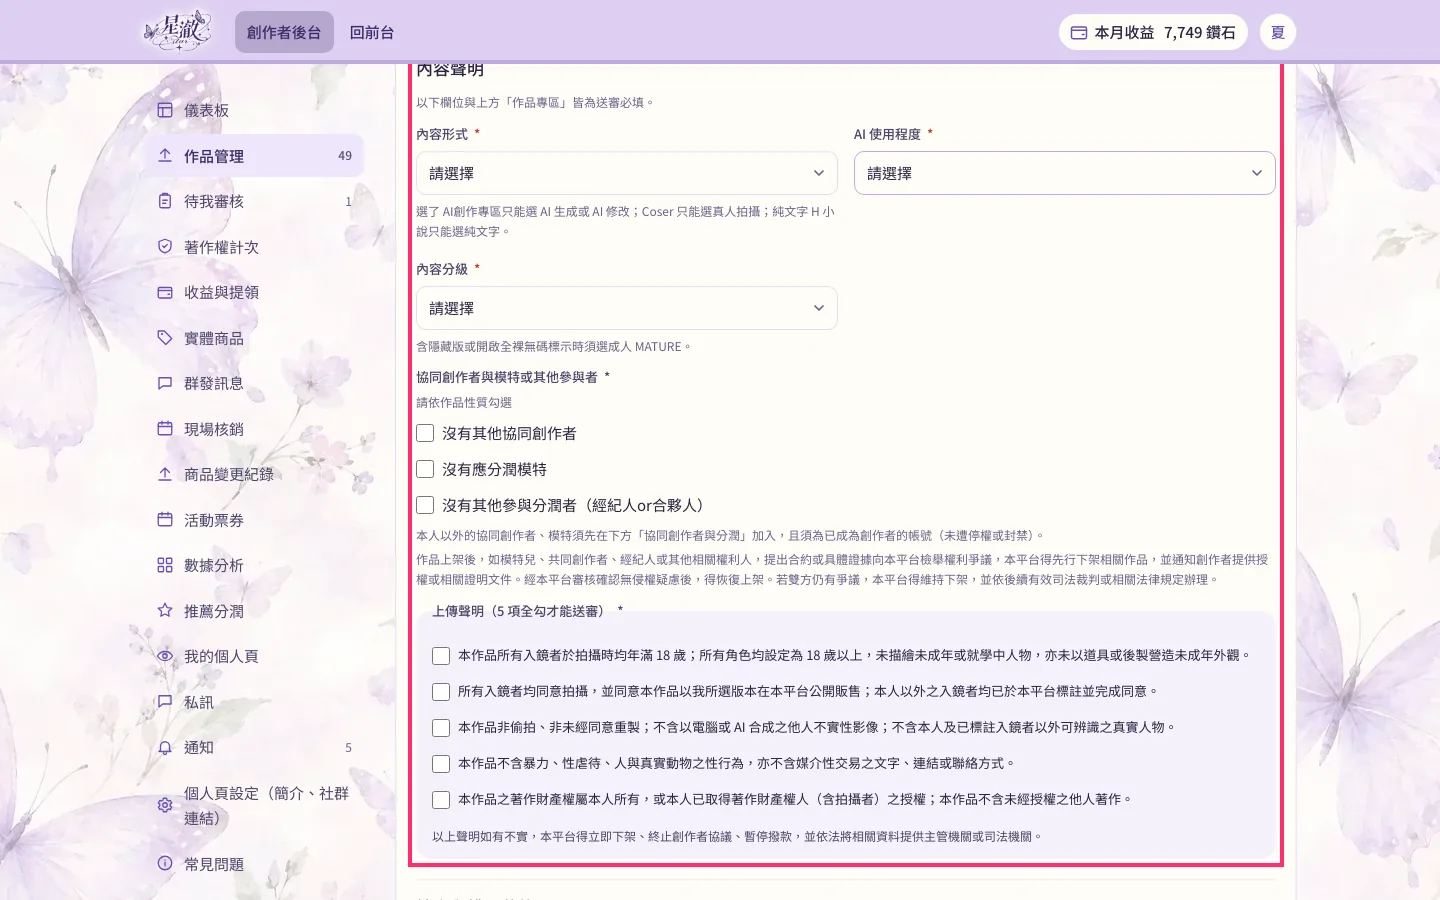
Task: Click the chat bubble icon beside 群發訊息
Action: pos(165,383)
